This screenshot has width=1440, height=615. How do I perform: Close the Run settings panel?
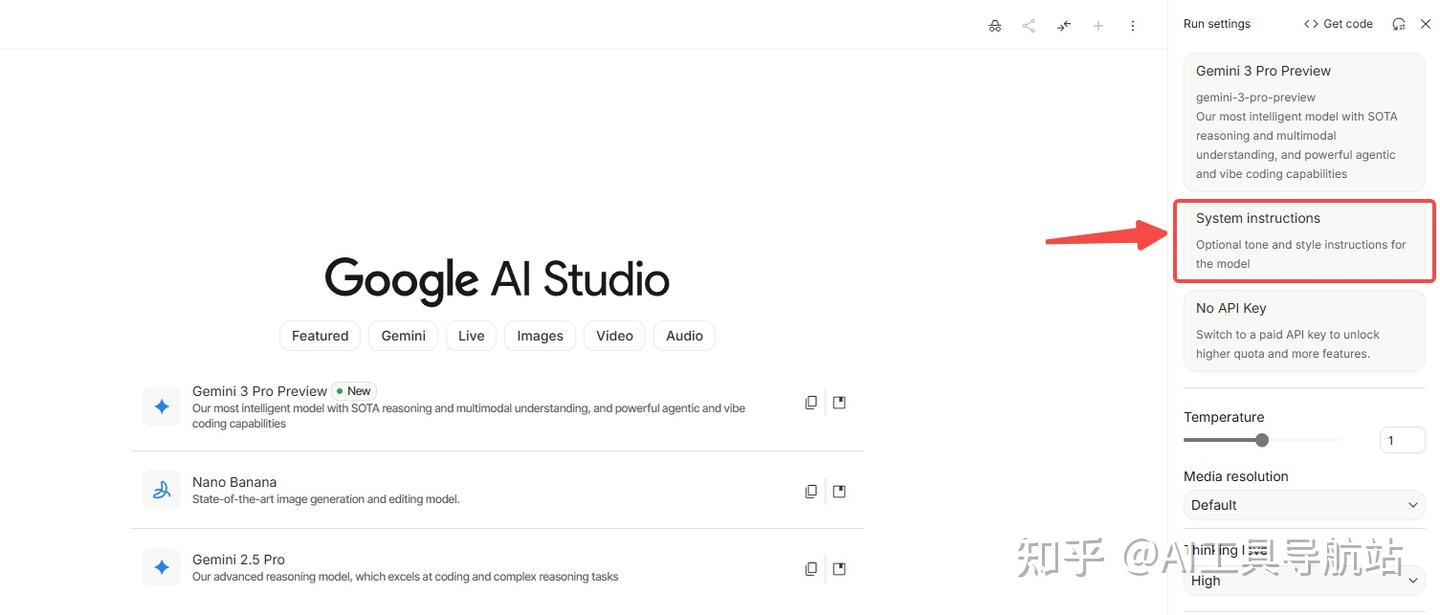1425,24
